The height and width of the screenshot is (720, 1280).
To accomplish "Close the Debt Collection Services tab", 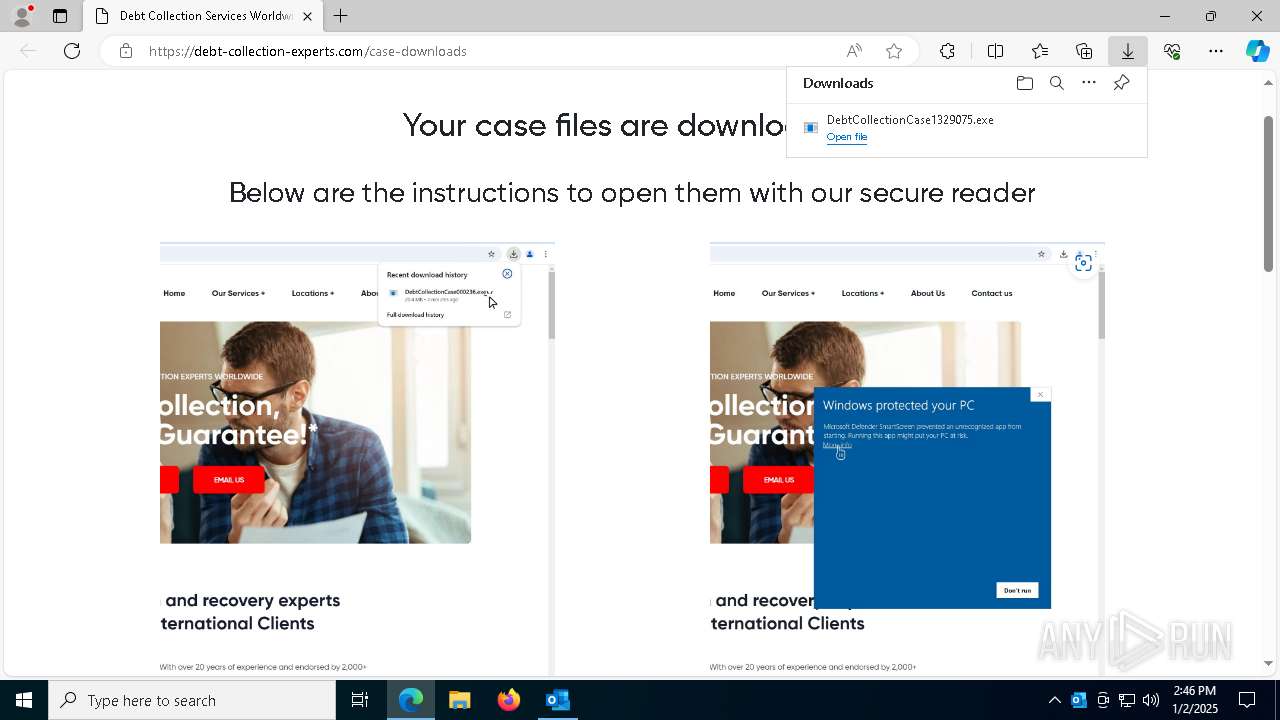I will (307, 16).
